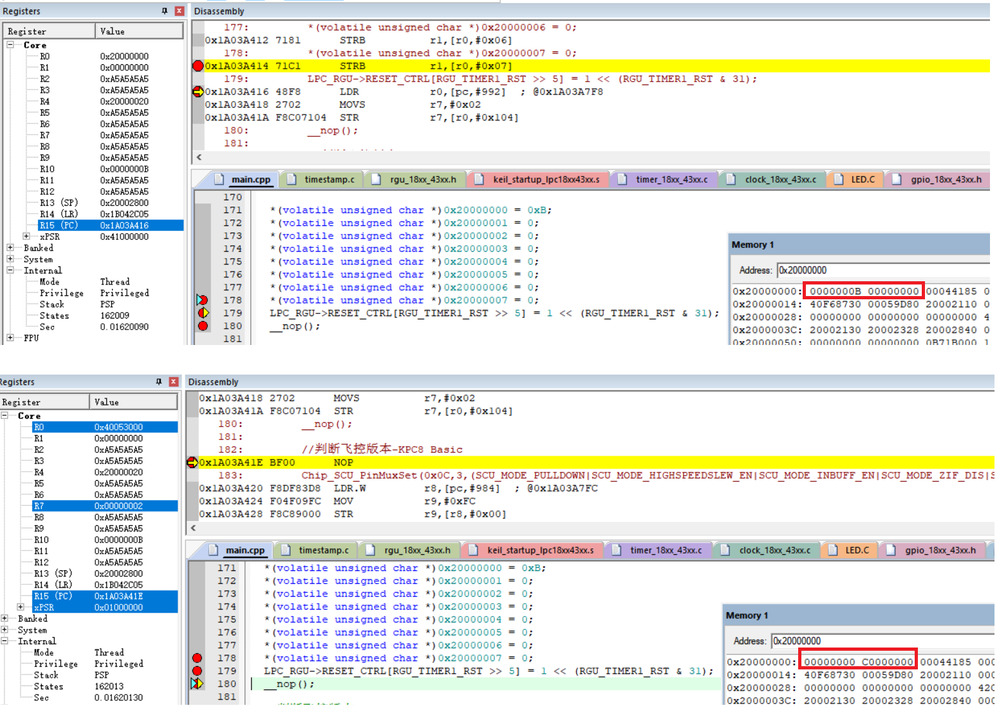
Task: Open LED.C tab in lower window
Action: [850, 551]
